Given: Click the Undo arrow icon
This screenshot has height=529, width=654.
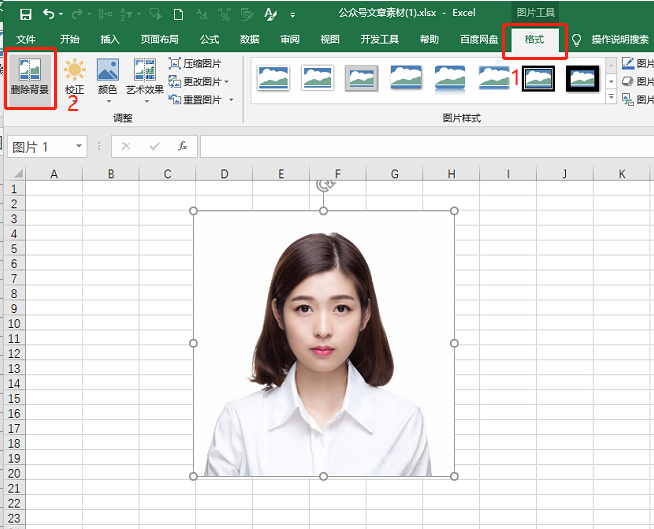Looking at the screenshot, I should click(48, 14).
